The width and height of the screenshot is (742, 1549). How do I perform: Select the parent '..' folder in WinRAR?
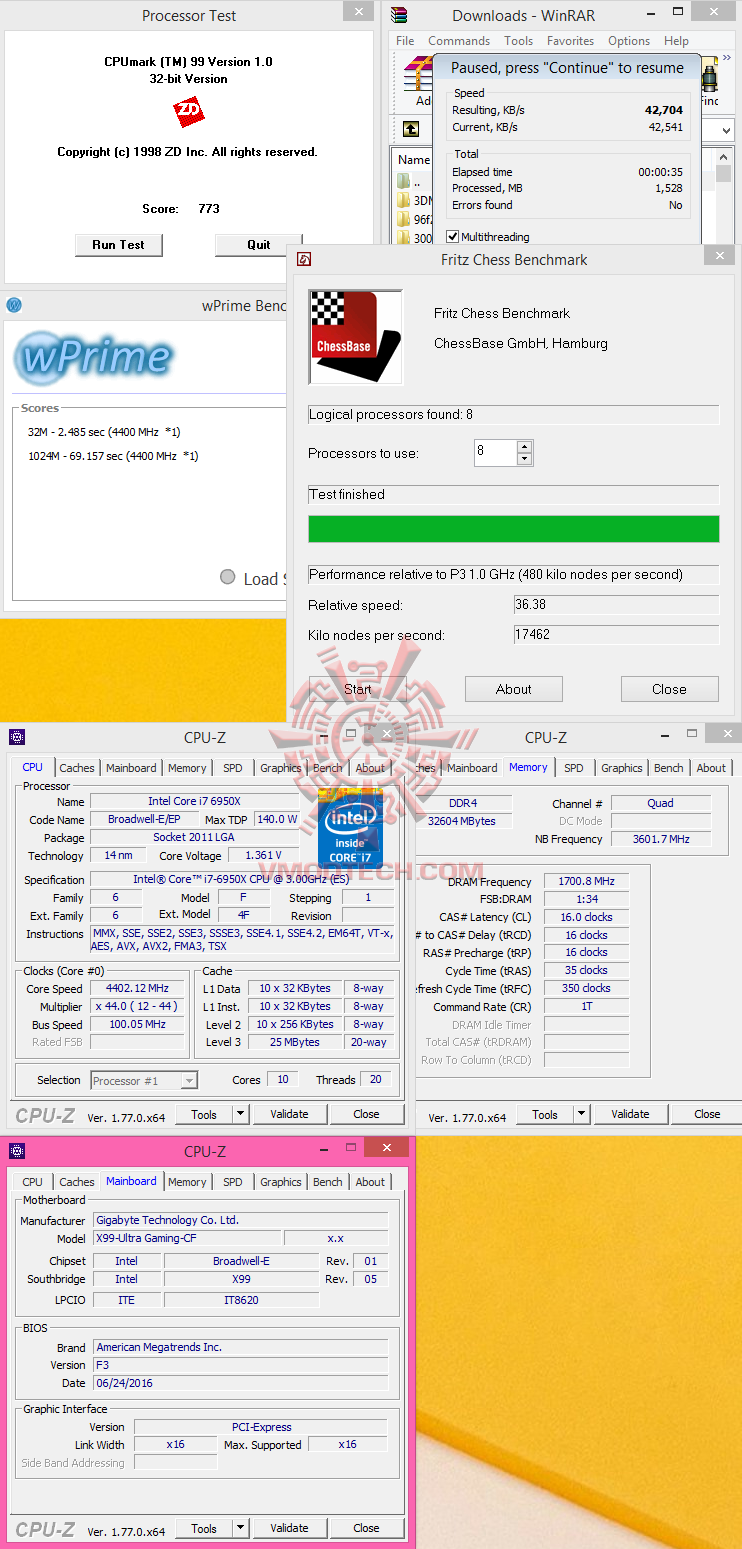point(404,181)
